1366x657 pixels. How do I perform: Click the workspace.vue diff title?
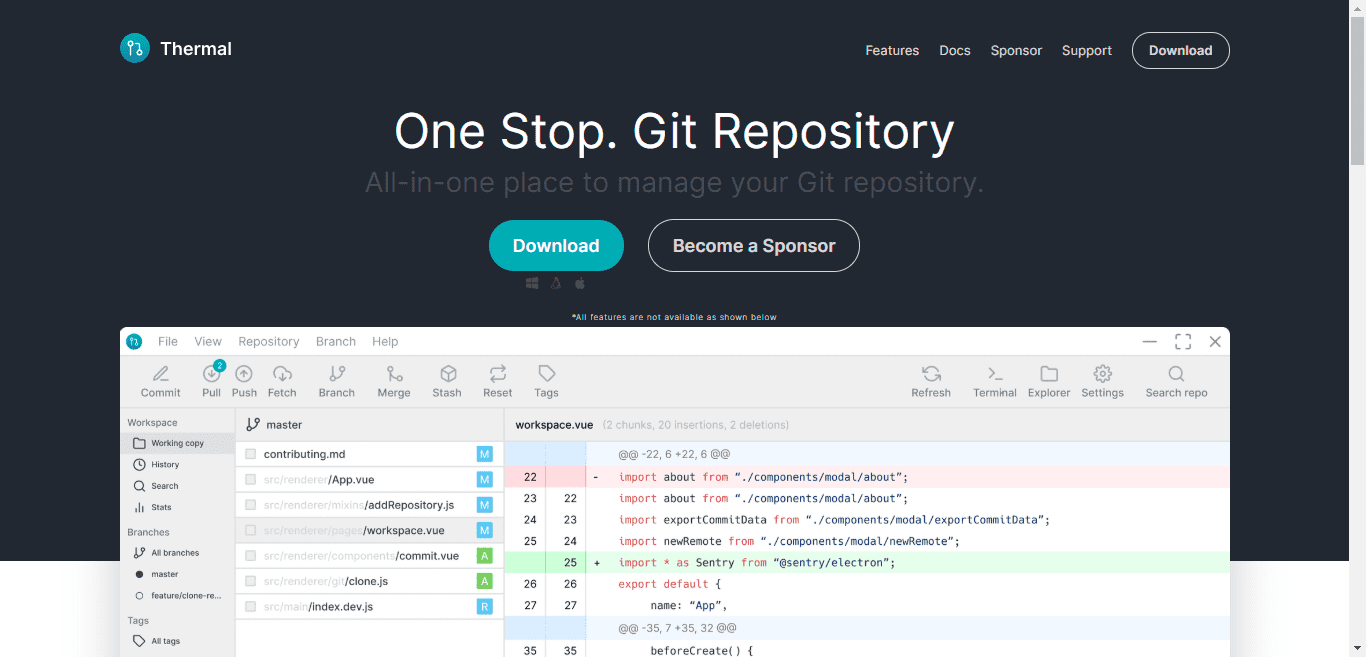555,424
